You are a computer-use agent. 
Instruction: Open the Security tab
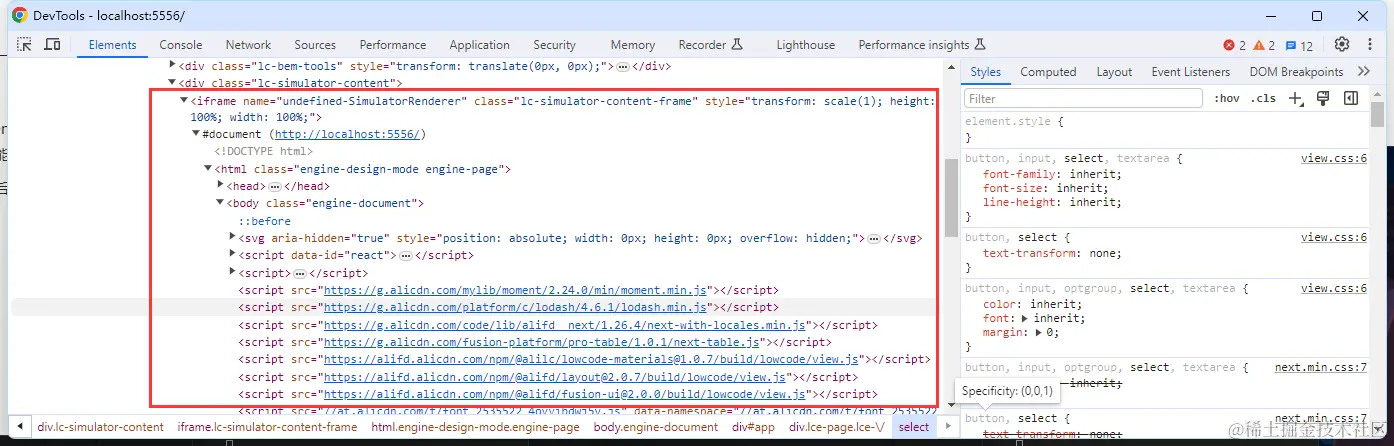pos(554,45)
